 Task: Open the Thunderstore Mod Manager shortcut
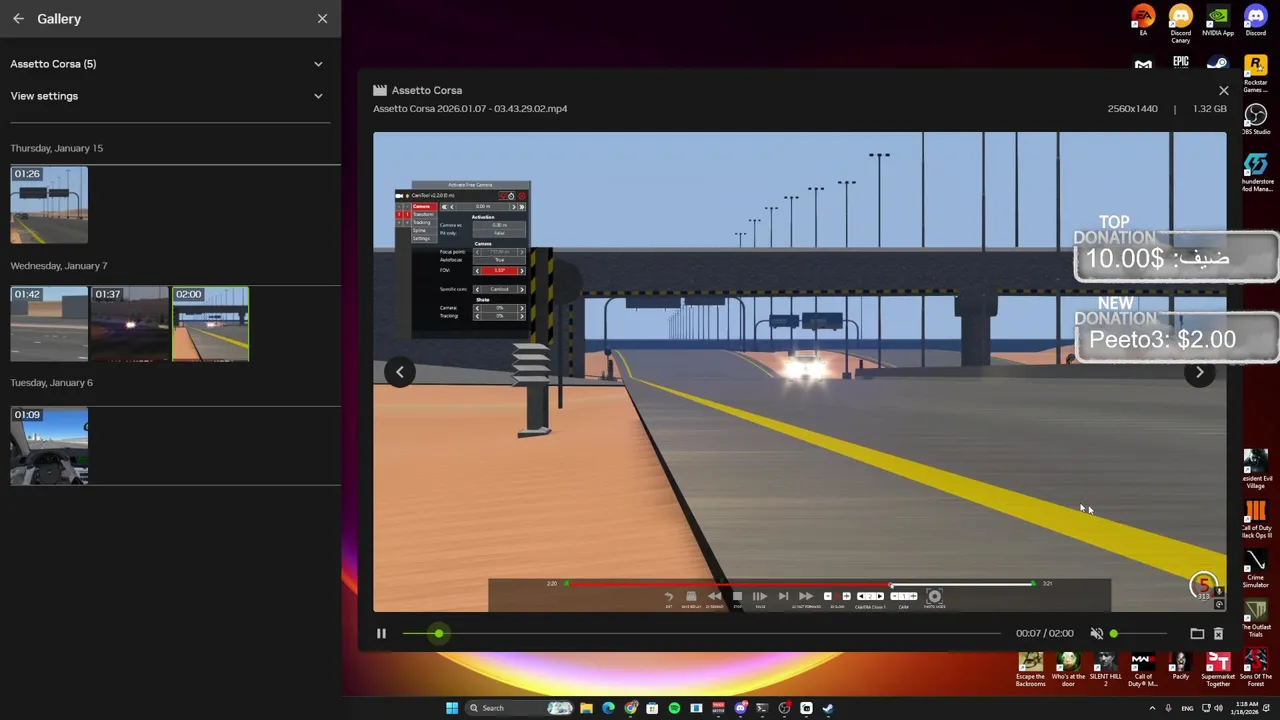[x=1255, y=172]
